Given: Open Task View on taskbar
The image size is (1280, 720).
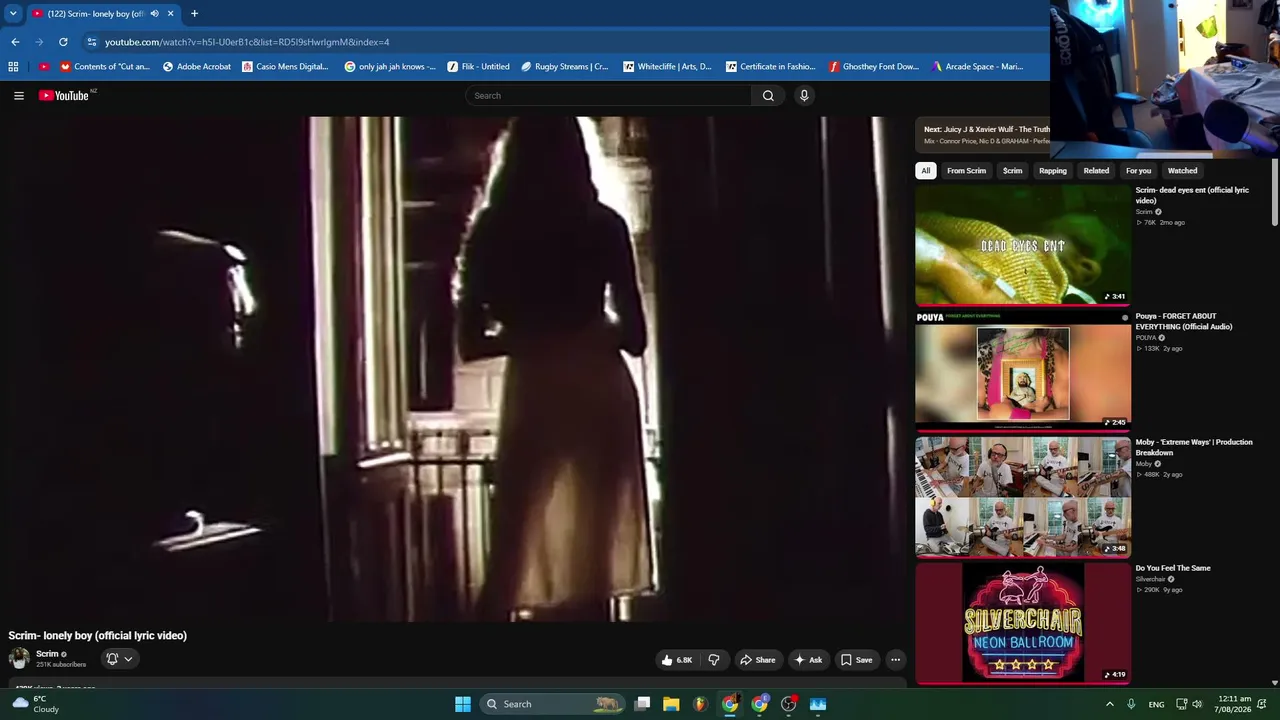Looking at the screenshot, I should [x=642, y=704].
